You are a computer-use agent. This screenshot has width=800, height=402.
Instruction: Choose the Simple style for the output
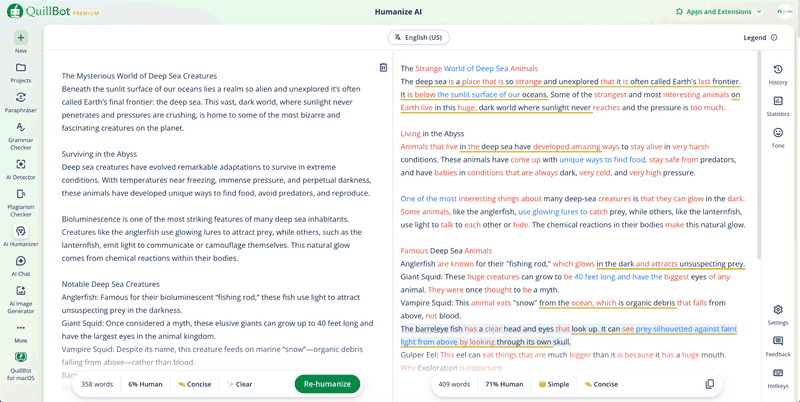tap(553, 384)
